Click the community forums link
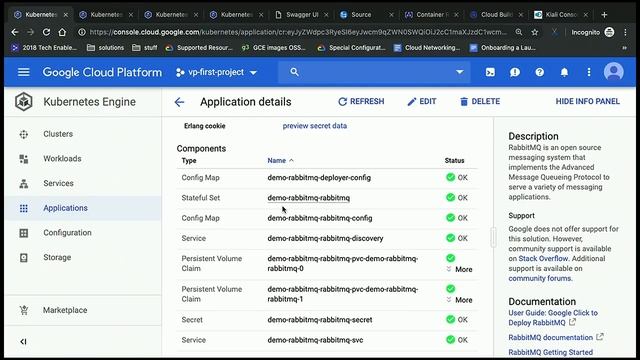Image resolution: width=640 pixels, height=360 pixels. tap(540, 278)
